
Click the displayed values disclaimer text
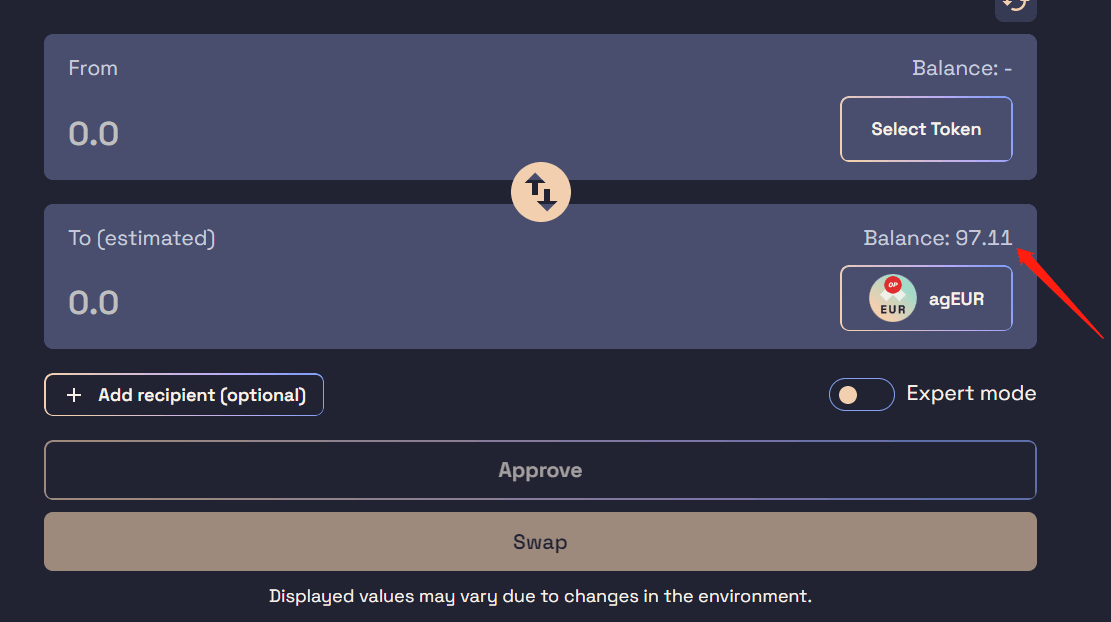pyautogui.click(x=540, y=596)
